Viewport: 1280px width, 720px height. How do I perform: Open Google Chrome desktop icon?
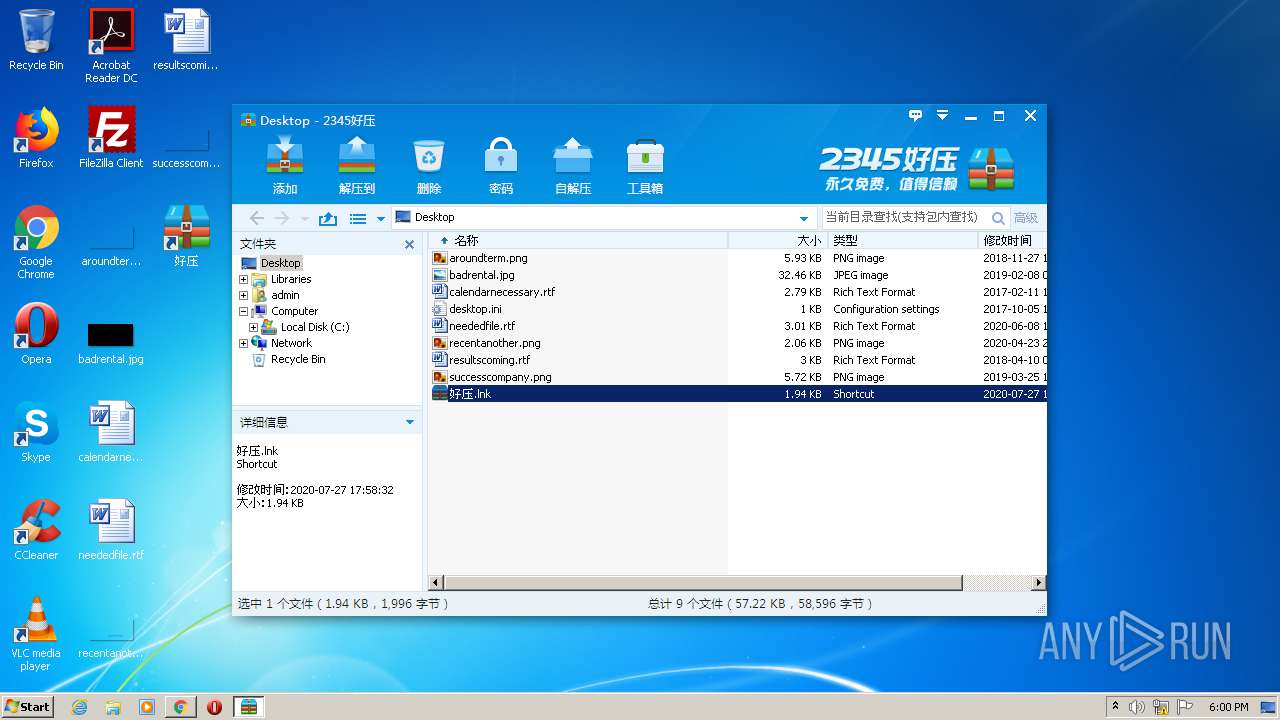click(36, 242)
